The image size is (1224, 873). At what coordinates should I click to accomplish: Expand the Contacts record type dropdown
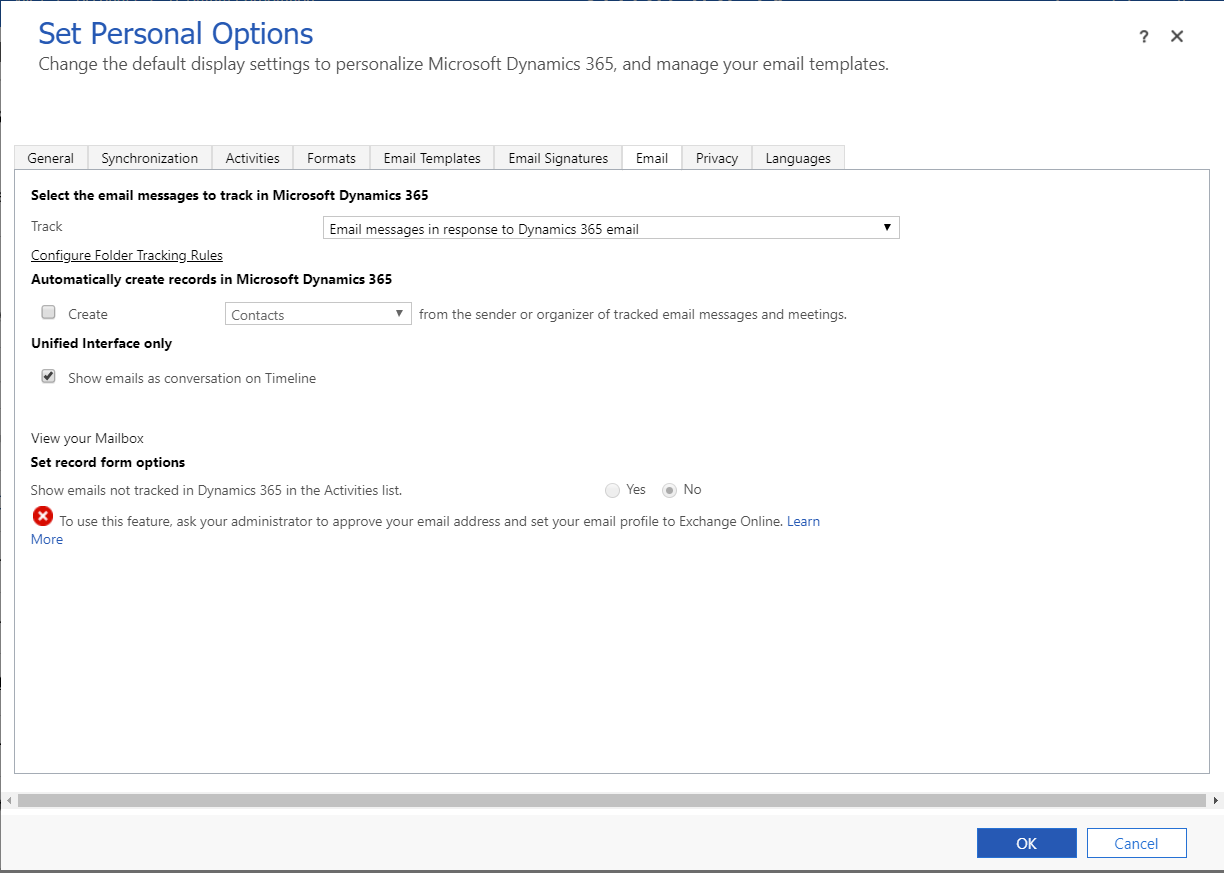(318, 314)
